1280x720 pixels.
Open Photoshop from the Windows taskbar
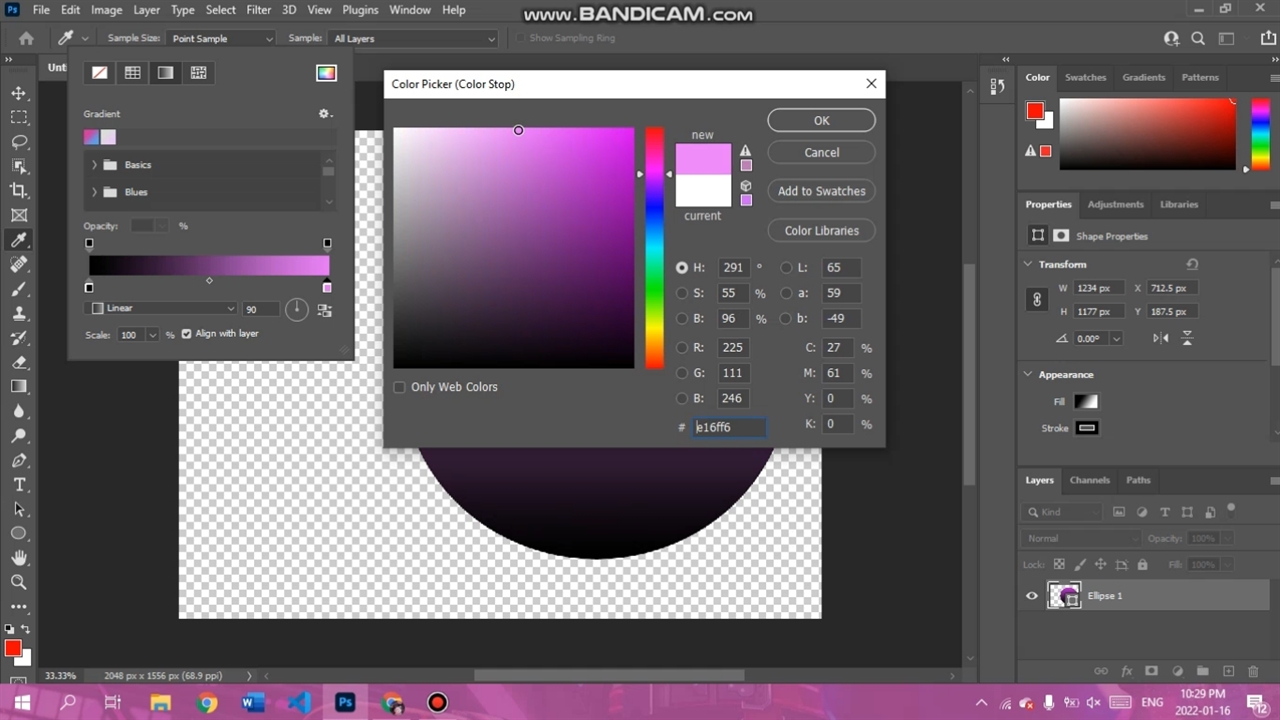click(345, 702)
